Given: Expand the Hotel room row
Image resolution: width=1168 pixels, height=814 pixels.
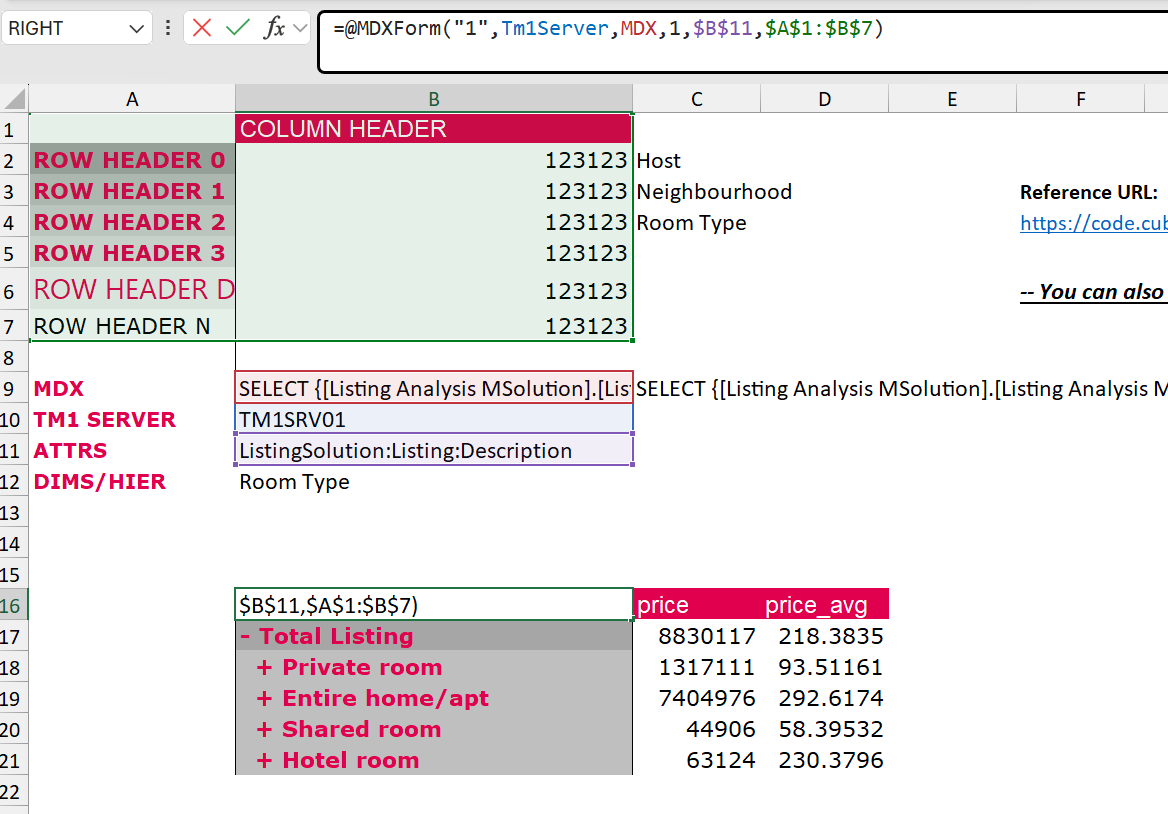Looking at the screenshot, I should tap(264, 760).
